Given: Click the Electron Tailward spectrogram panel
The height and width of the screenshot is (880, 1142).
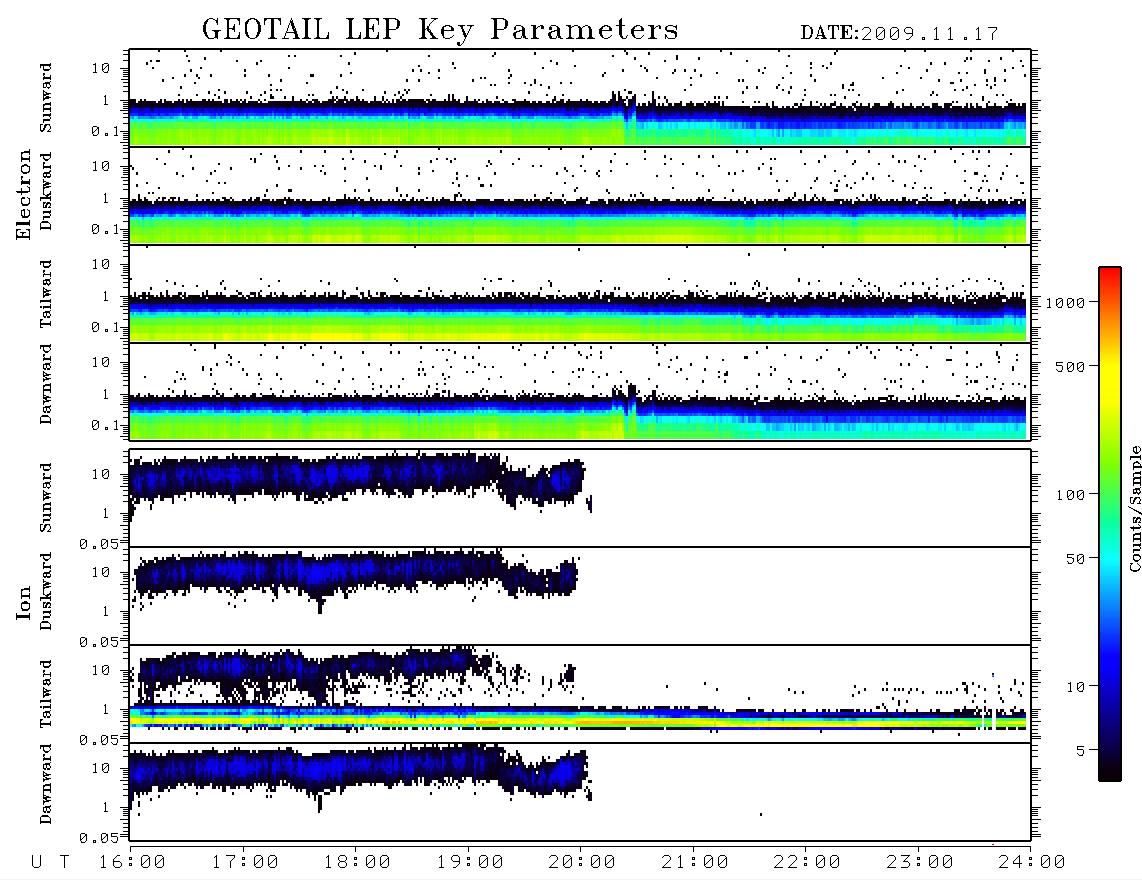Looking at the screenshot, I should 580,294.
